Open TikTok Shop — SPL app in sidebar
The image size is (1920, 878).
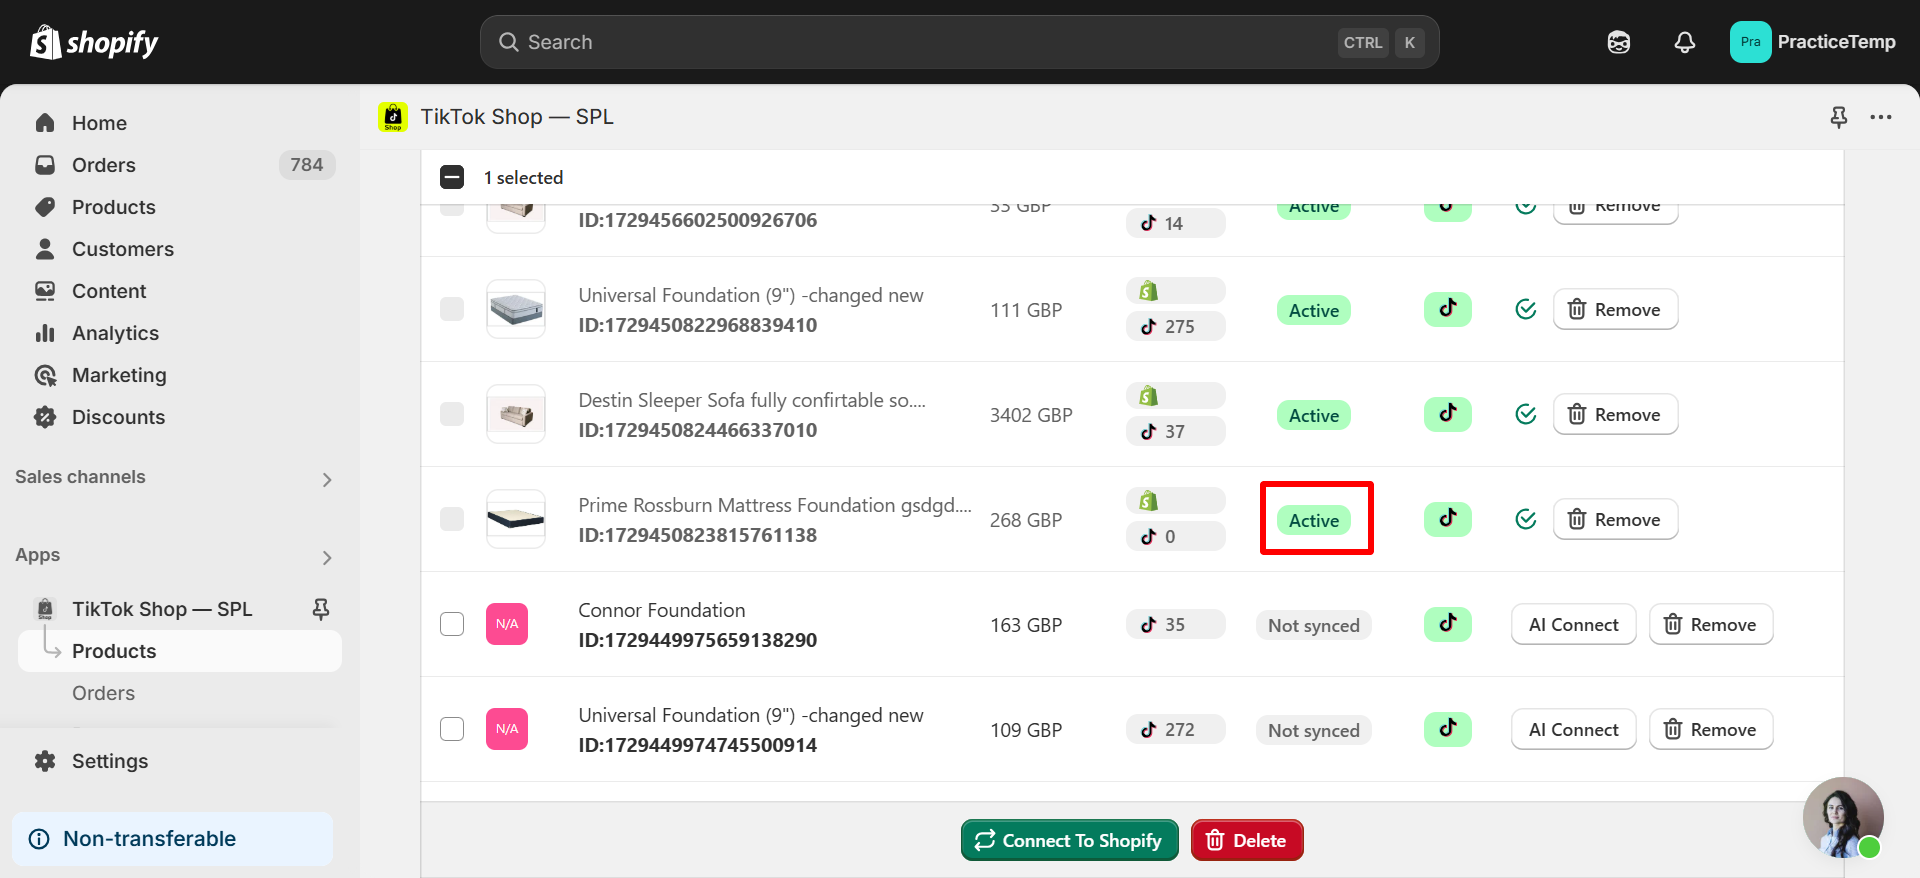160,609
